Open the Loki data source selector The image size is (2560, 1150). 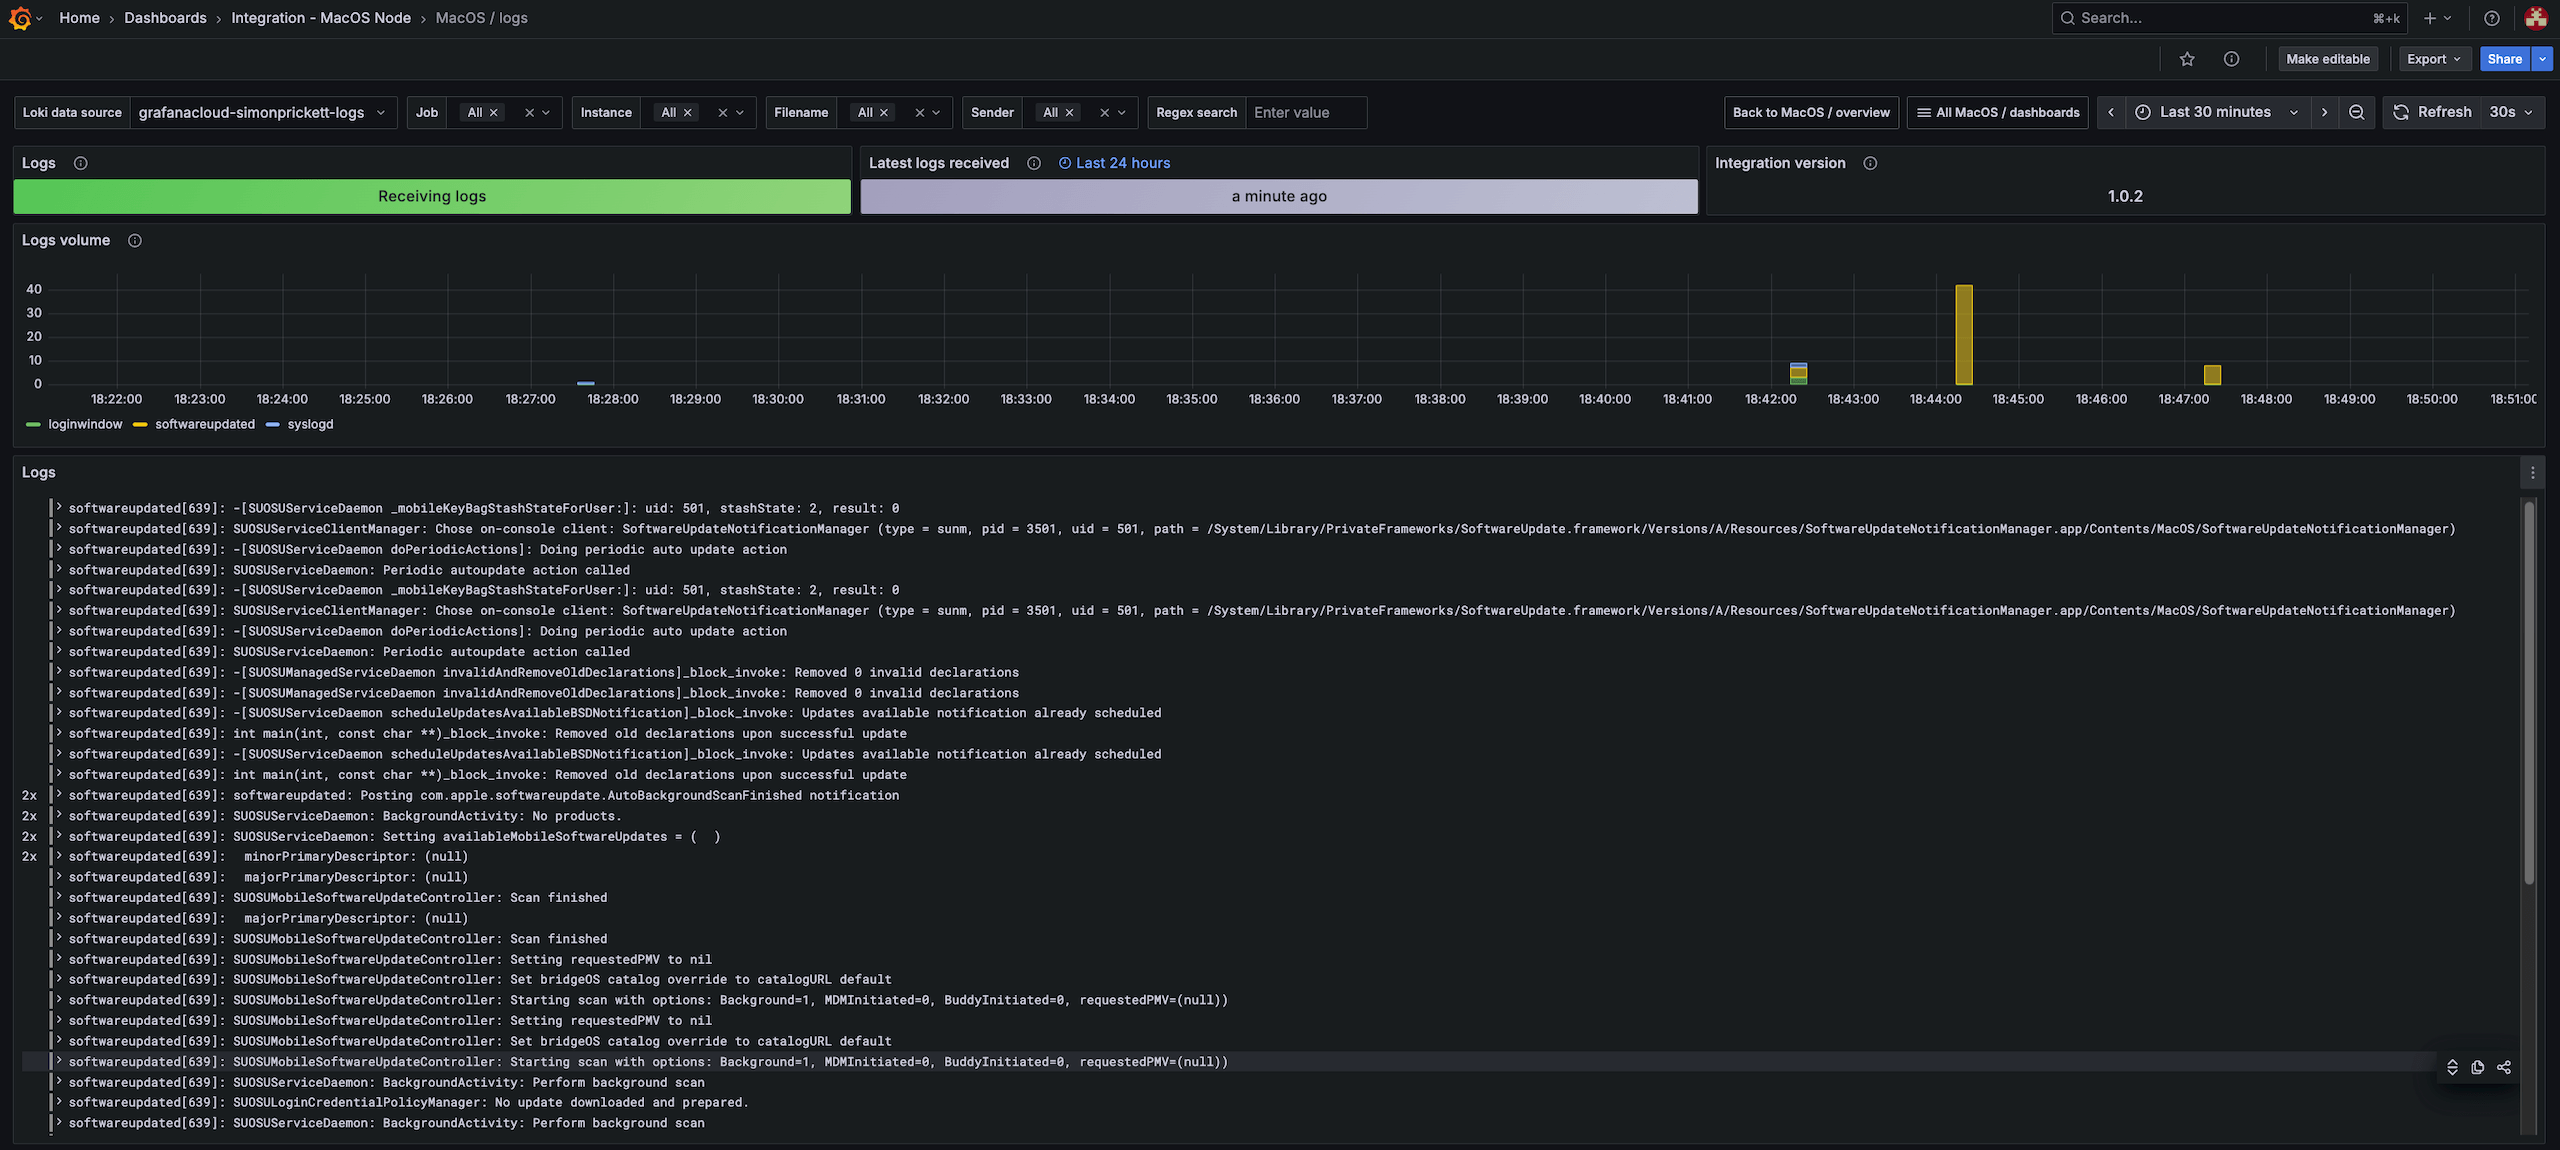(x=262, y=112)
